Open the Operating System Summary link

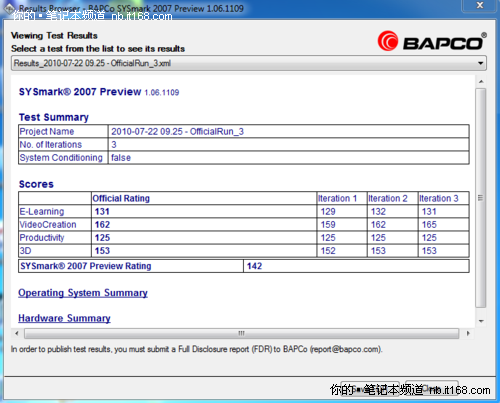click(x=83, y=293)
